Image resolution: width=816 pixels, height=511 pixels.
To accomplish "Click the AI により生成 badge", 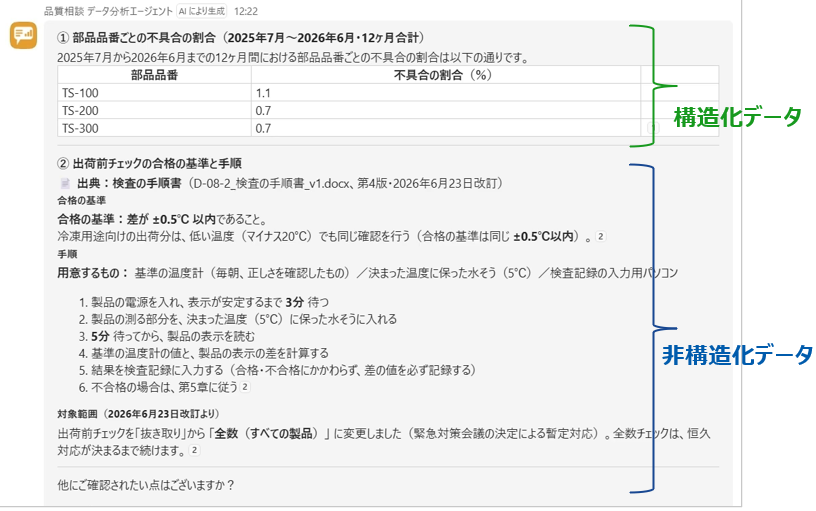I will (x=202, y=11).
